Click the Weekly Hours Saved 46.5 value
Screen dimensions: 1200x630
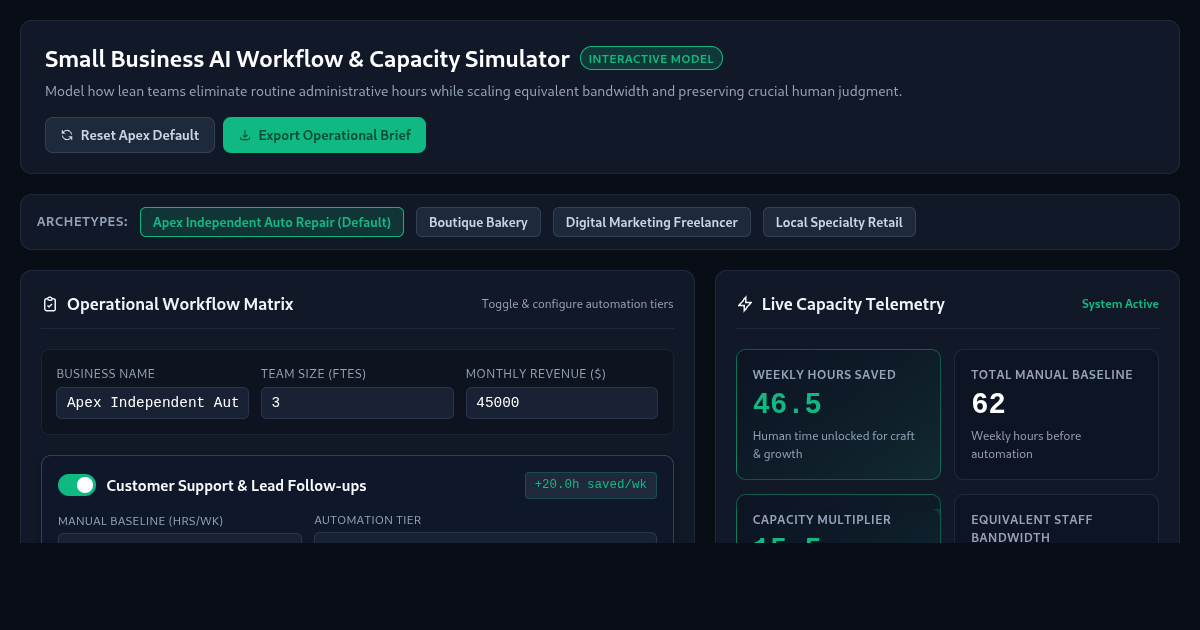coord(787,404)
